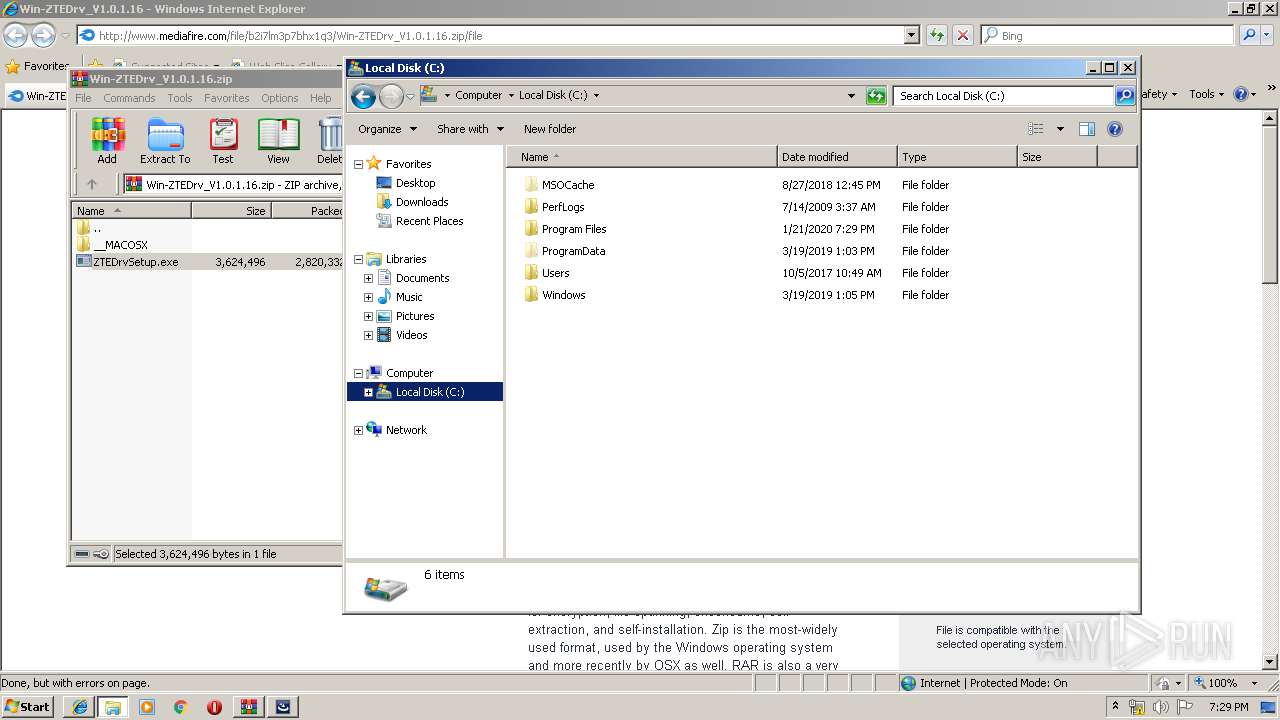The width and height of the screenshot is (1280, 720).
Task: Sort by Date modified column header
Action: pyautogui.click(x=837, y=157)
